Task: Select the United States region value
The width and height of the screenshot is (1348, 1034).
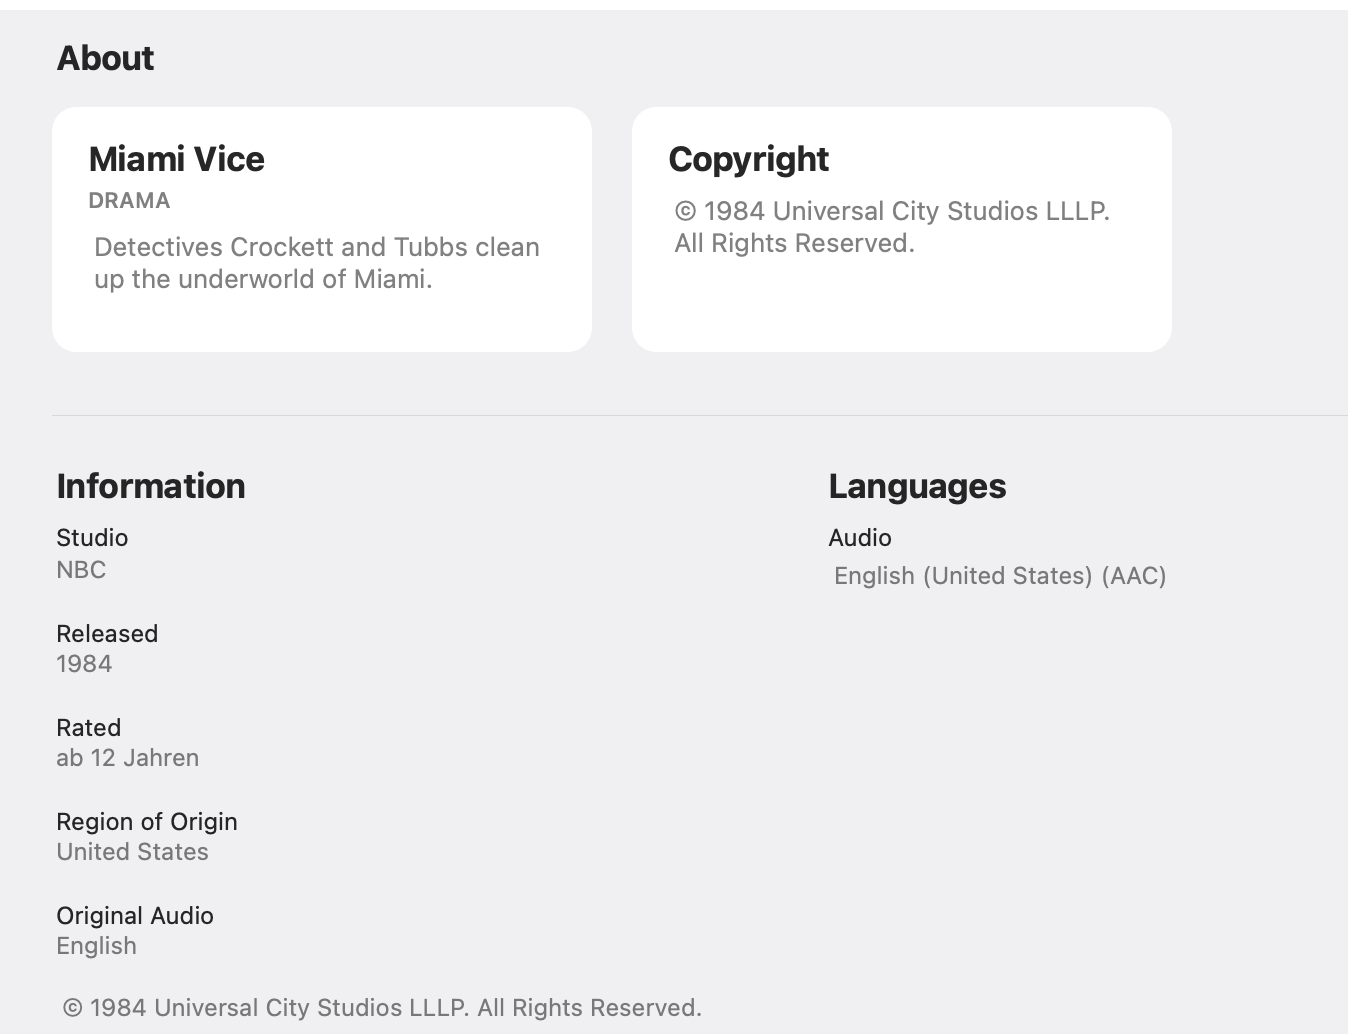Action: pyautogui.click(x=132, y=852)
